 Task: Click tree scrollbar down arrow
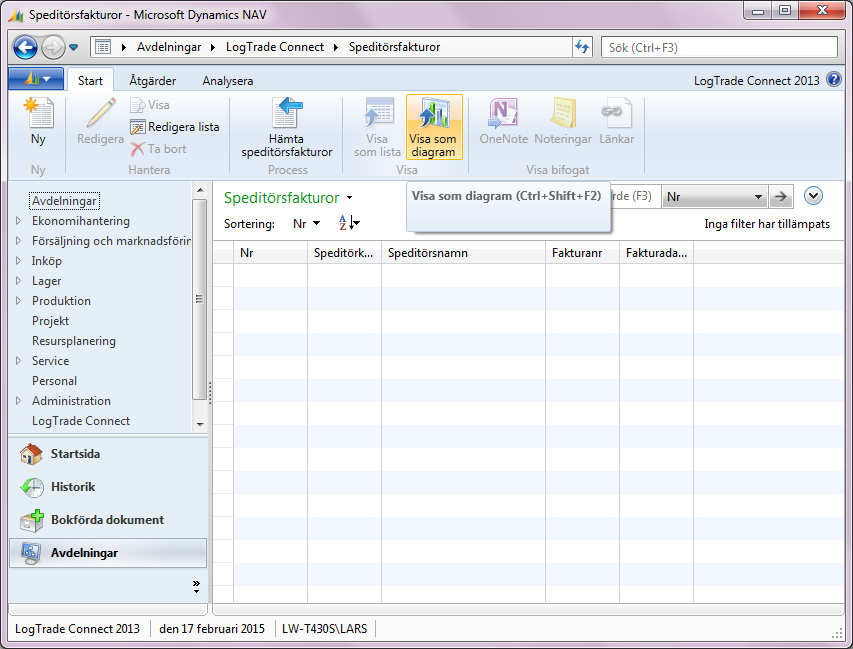200,424
